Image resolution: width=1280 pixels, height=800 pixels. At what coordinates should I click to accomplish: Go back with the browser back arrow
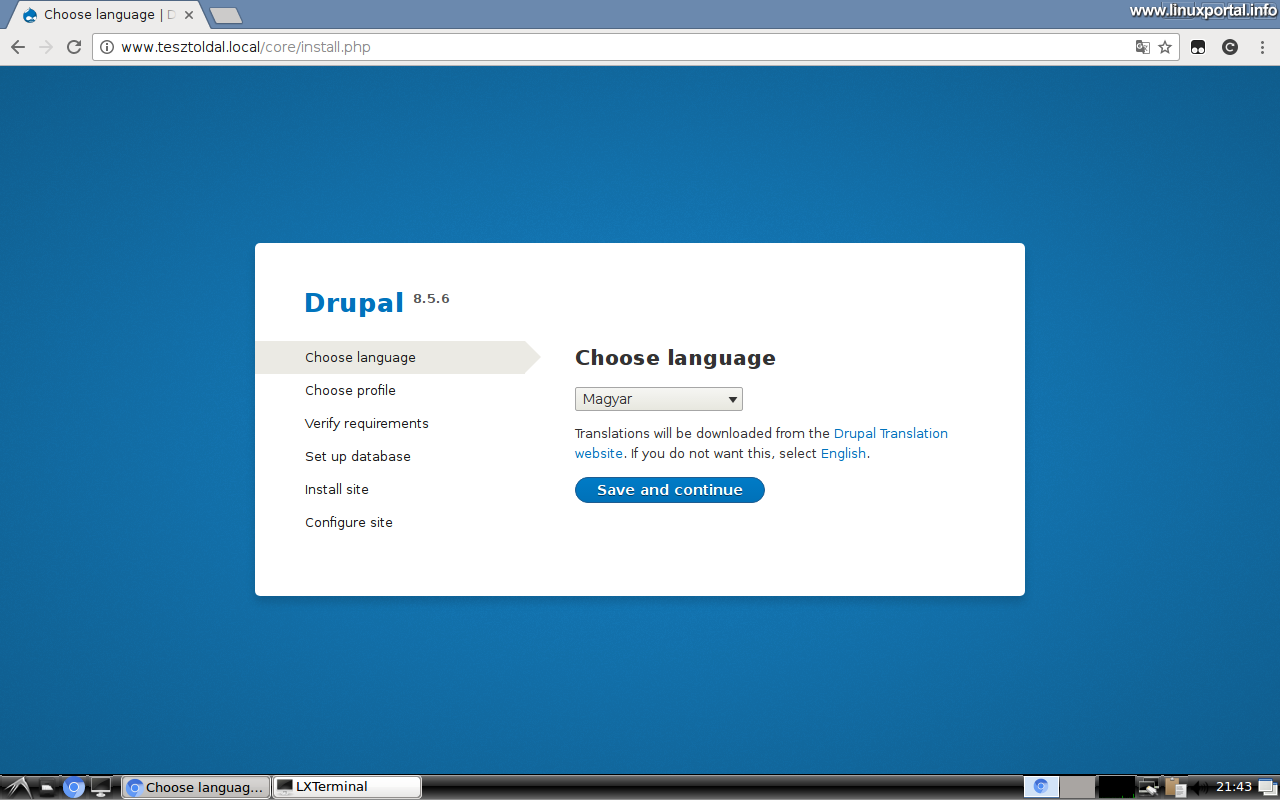[x=17, y=47]
